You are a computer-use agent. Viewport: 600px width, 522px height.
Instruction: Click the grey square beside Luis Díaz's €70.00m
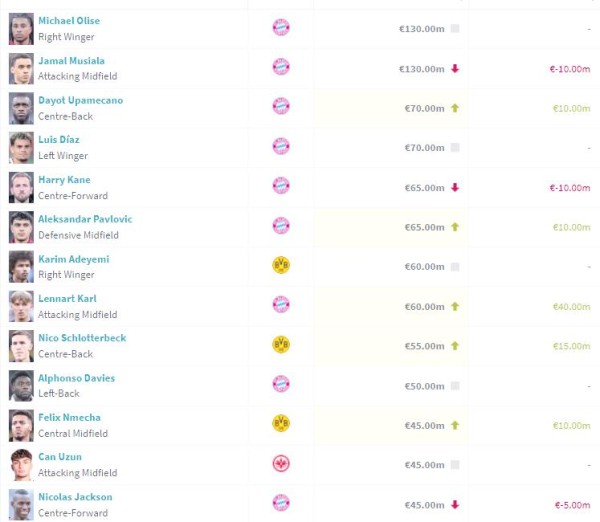pyautogui.click(x=455, y=148)
